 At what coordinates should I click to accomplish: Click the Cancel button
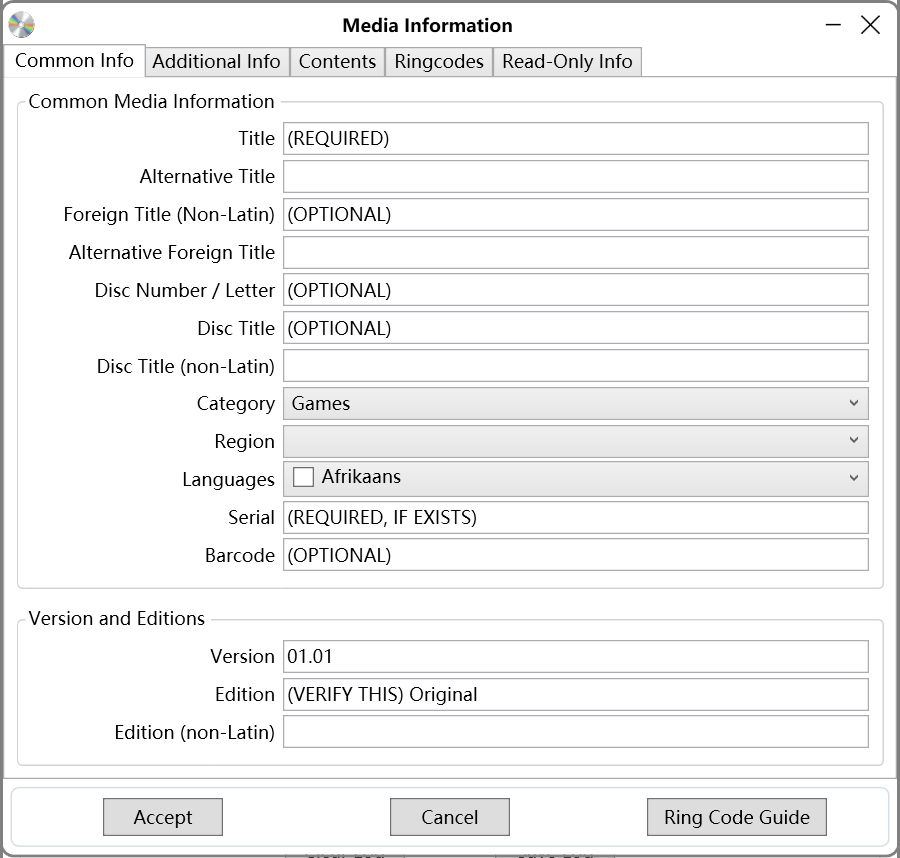tap(449, 817)
